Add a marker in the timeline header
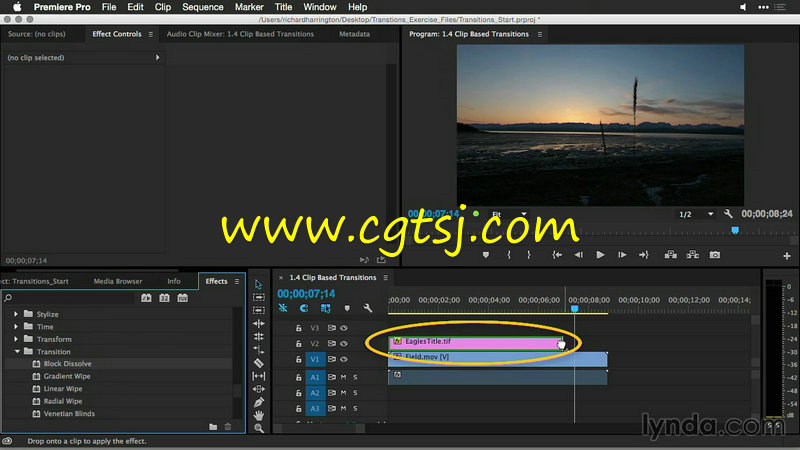The width and height of the screenshot is (800, 450). pos(347,308)
